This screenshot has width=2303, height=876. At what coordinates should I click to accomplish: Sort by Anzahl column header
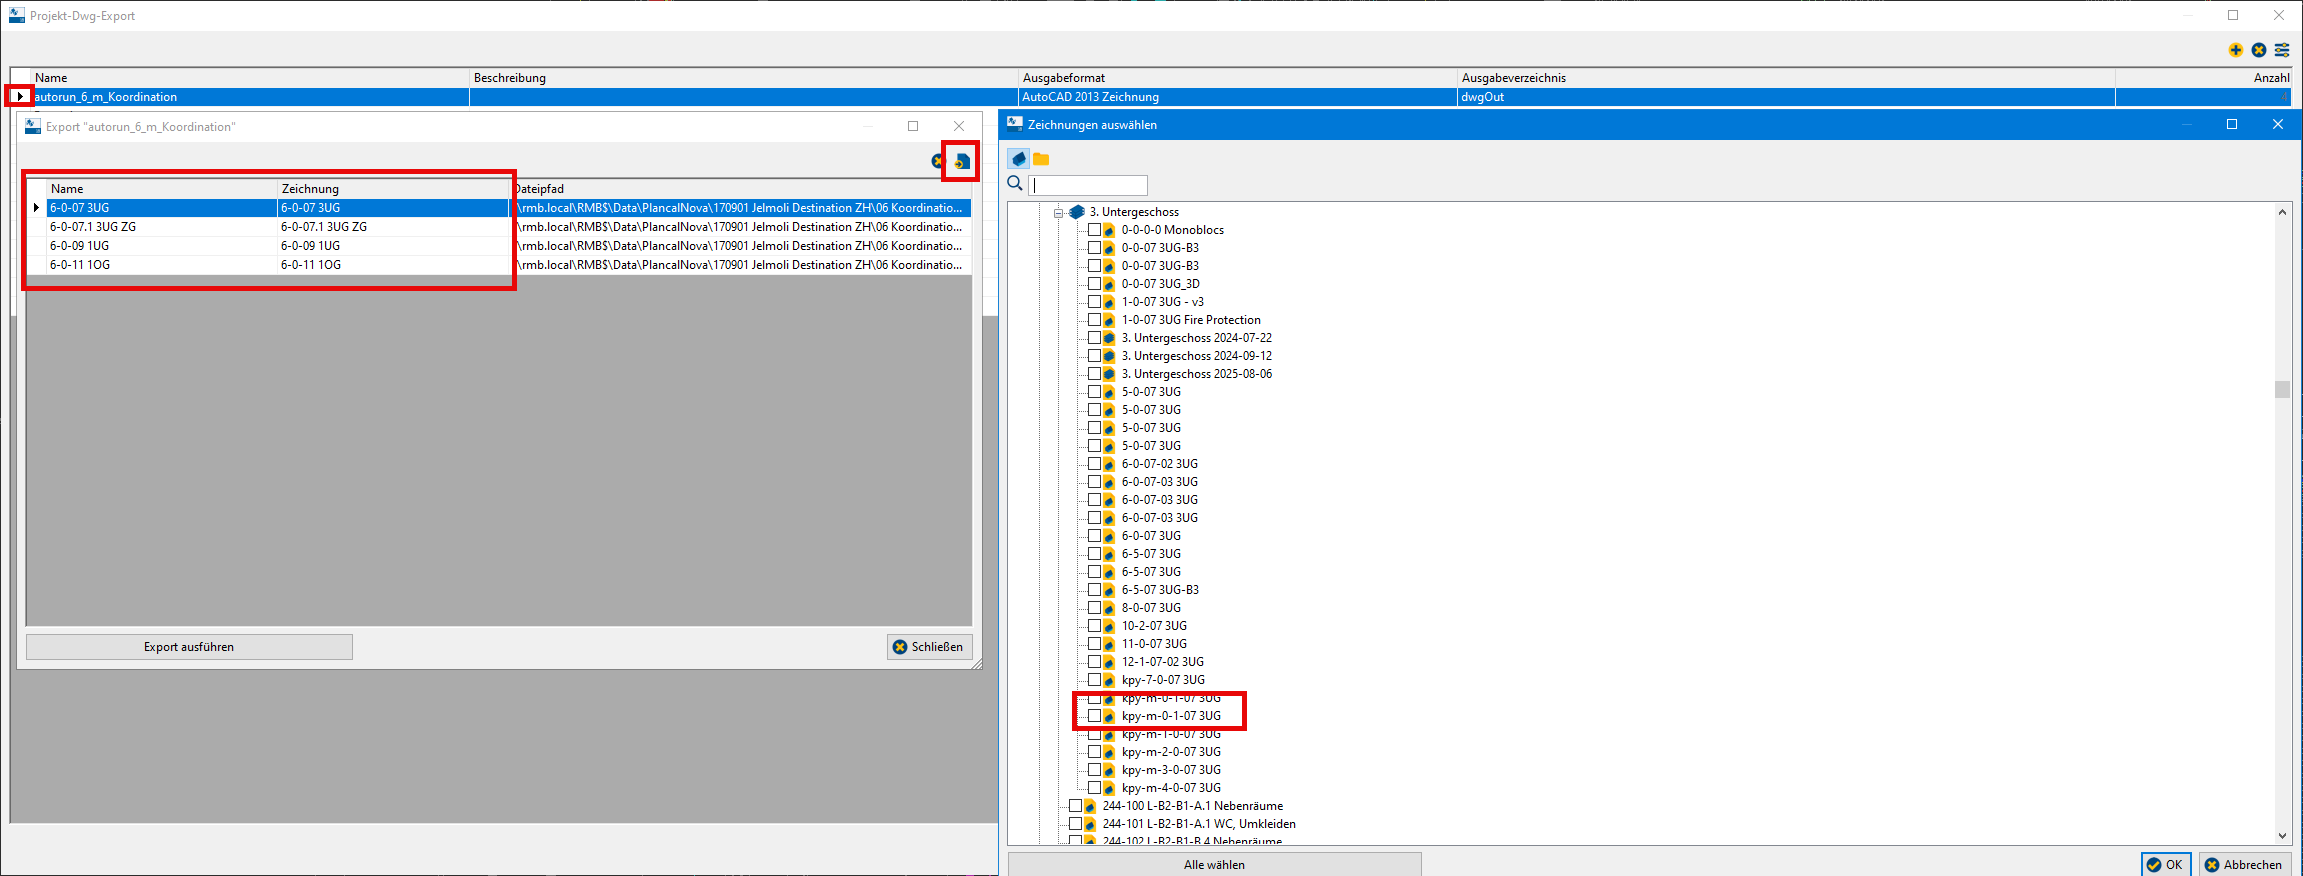point(2203,78)
